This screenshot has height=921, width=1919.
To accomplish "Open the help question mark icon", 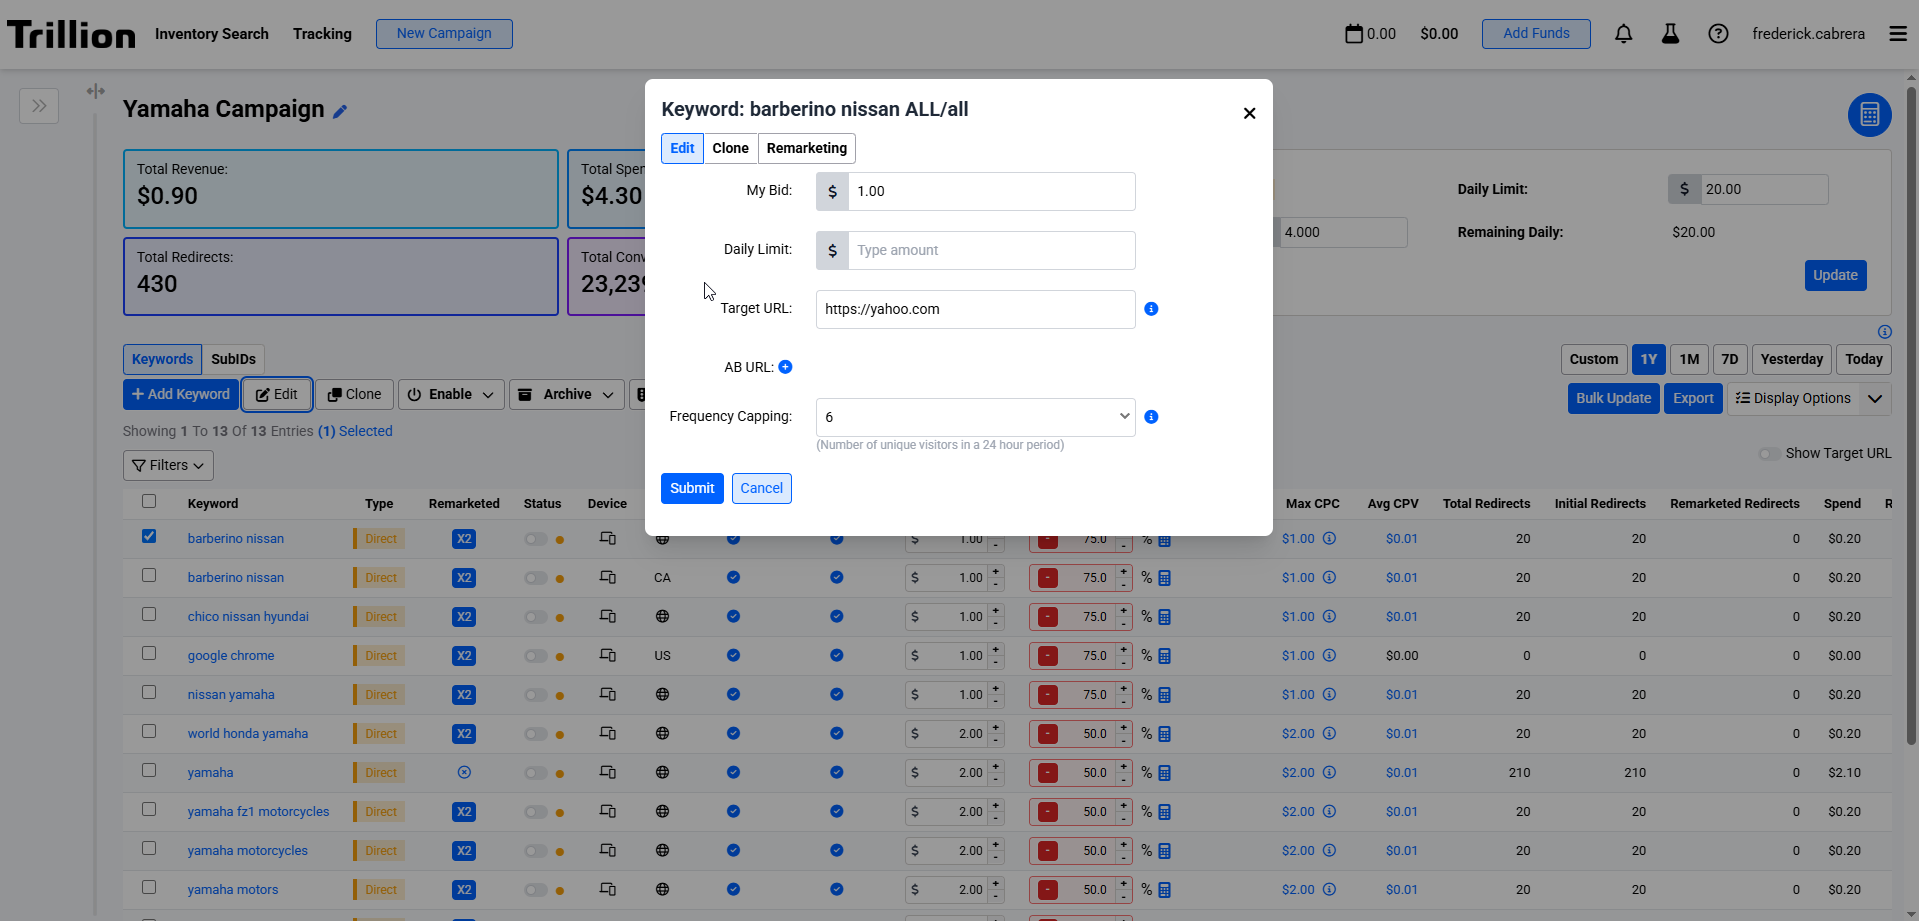I will pyautogui.click(x=1718, y=34).
